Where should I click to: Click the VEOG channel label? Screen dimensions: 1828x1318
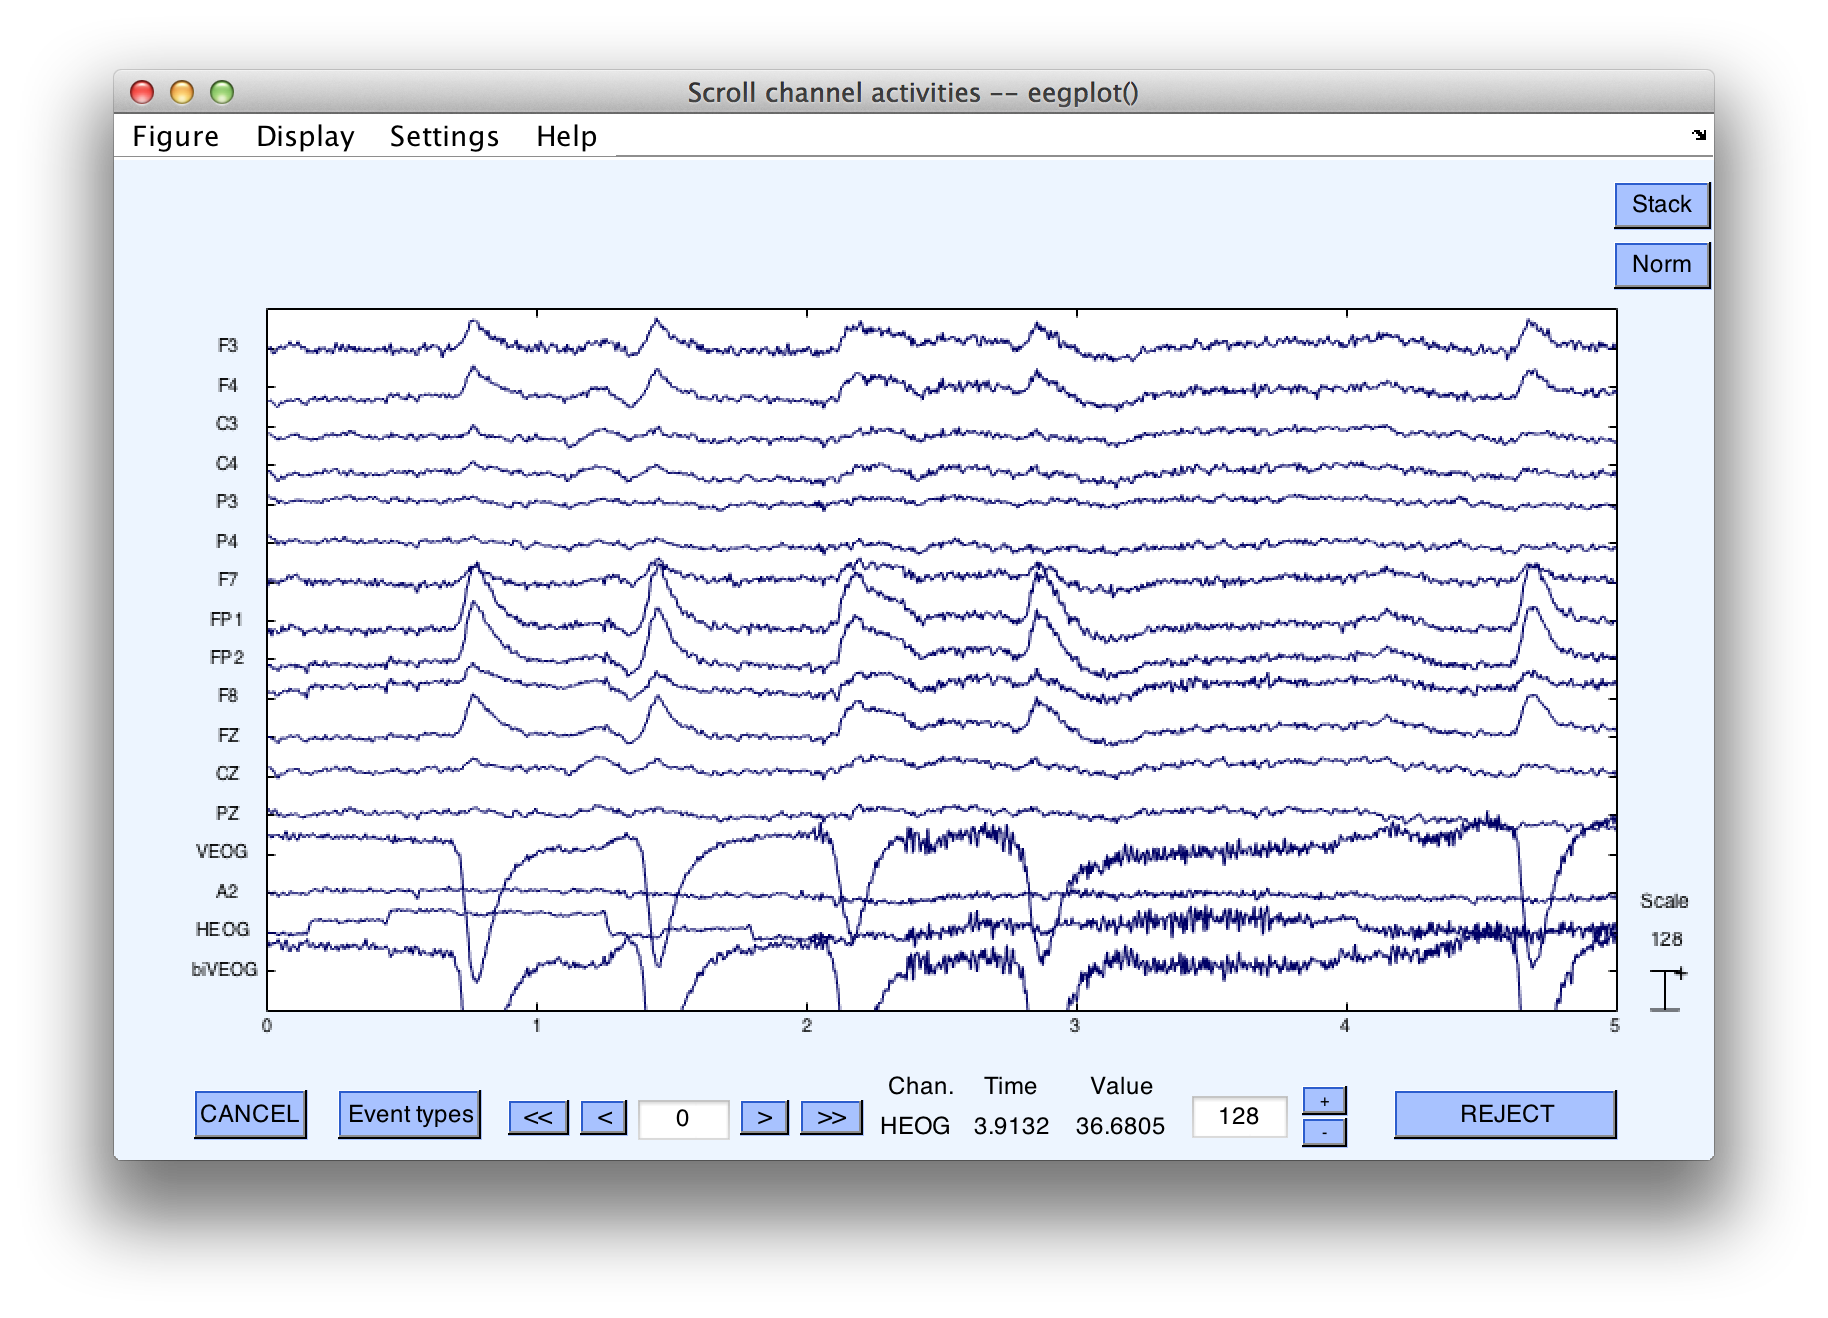coord(221,851)
